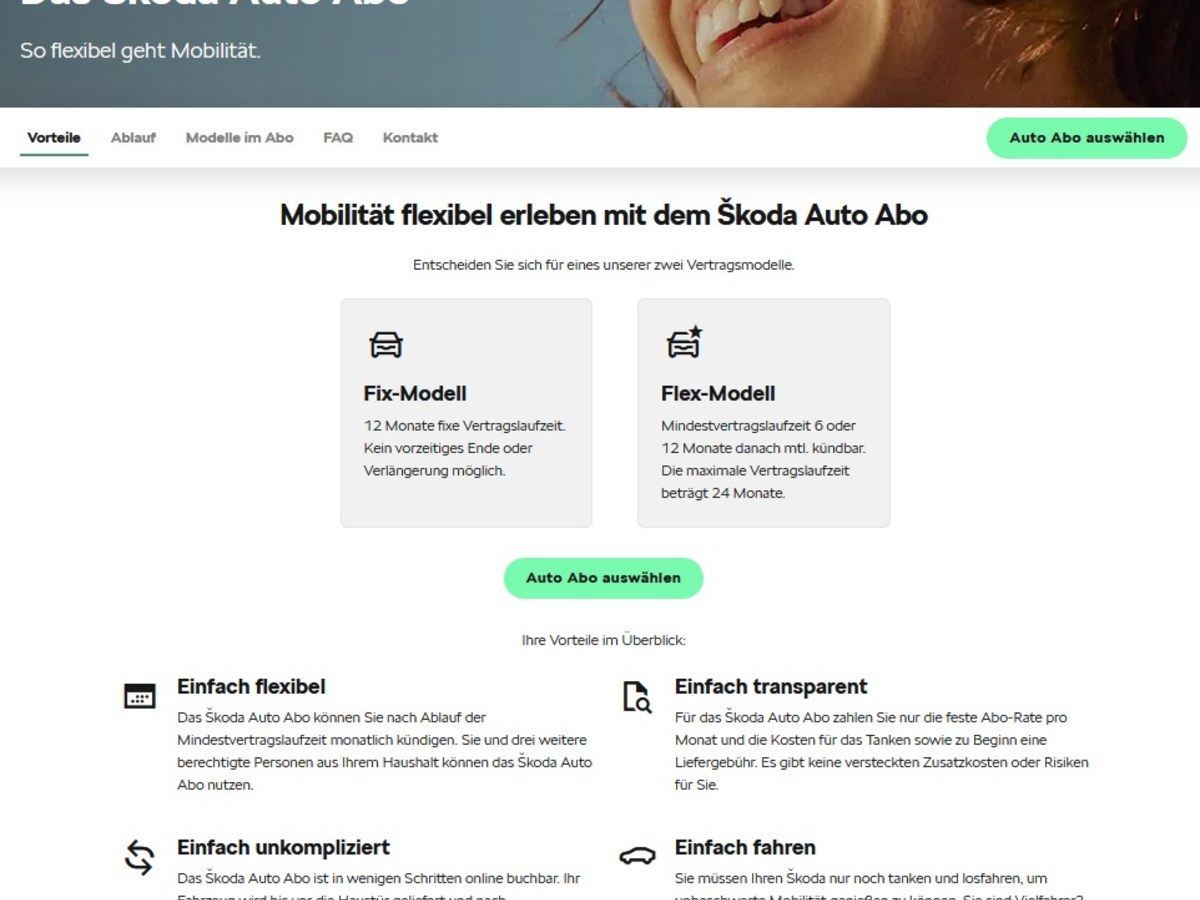This screenshot has width=1200, height=900.
Task: Jump to the Kontakt section
Action: pos(410,138)
